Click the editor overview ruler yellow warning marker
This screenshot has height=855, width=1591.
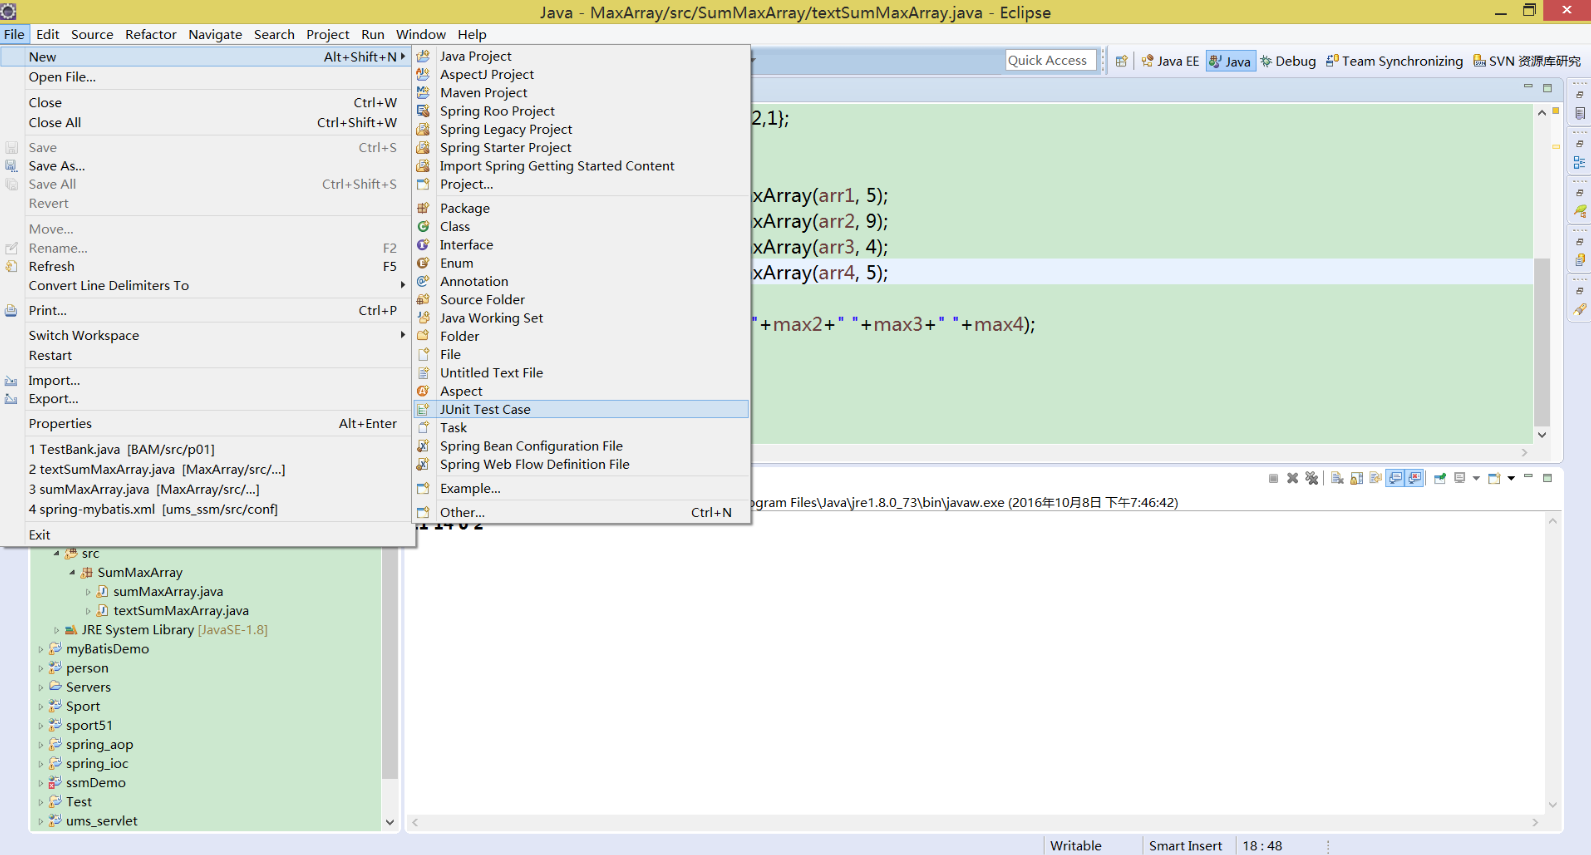(x=1556, y=147)
